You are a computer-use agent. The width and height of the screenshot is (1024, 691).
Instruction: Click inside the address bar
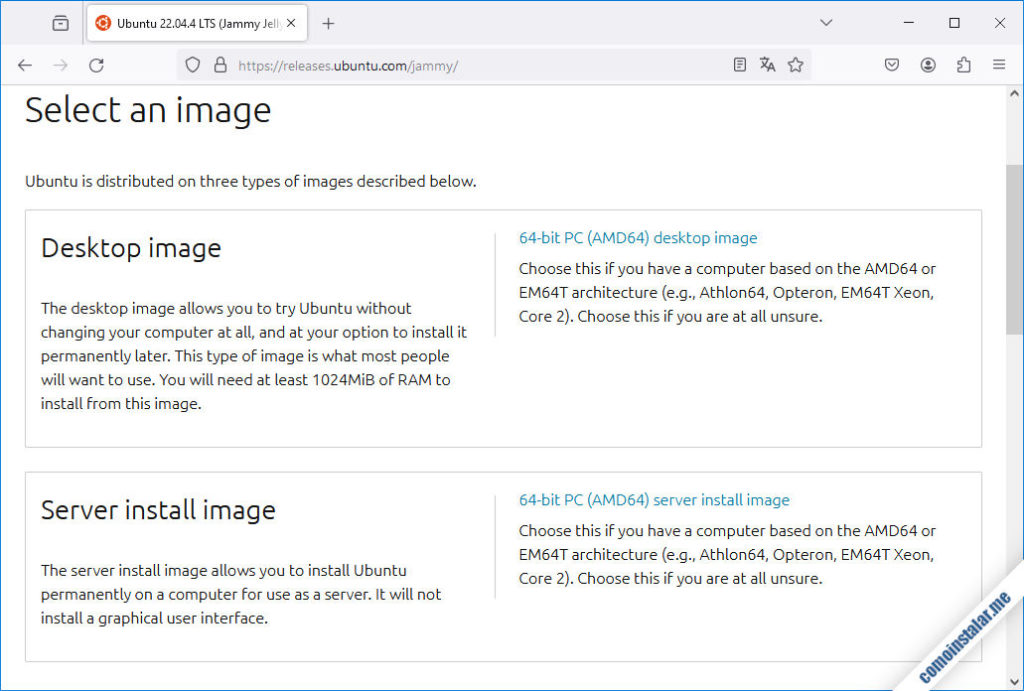point(450,64)
